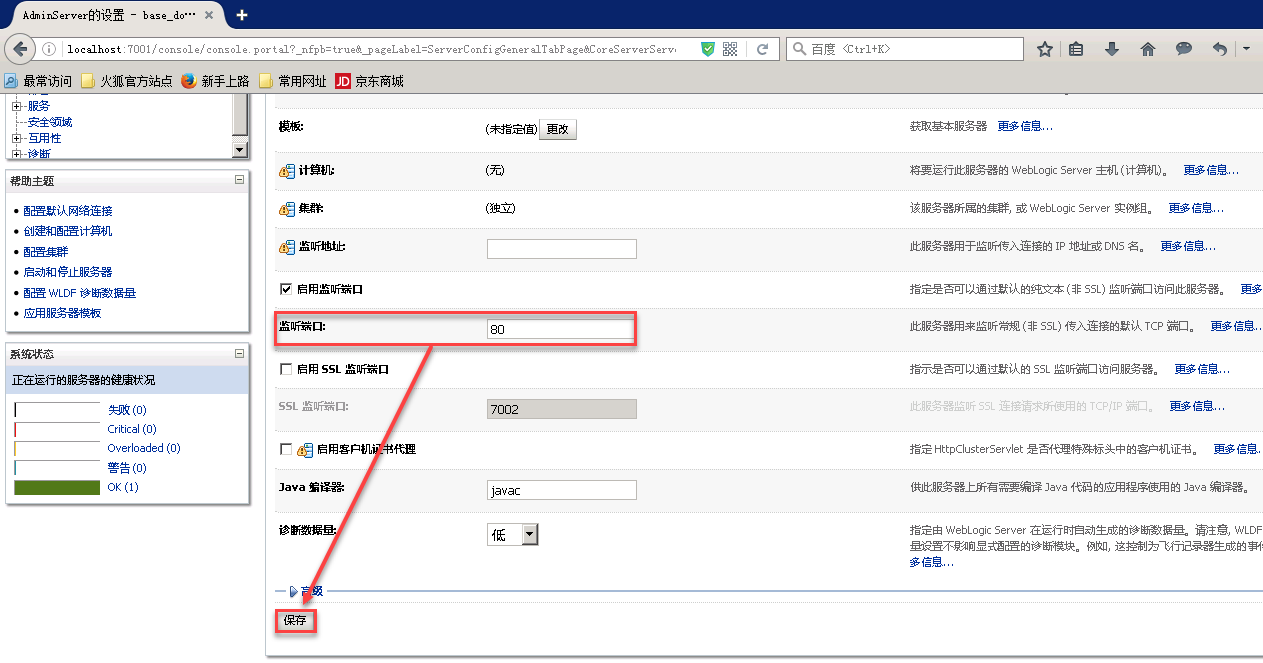Expand the 诊断 tree node
The width and height of the screenshot is (1263, 663).
[16, 154]
